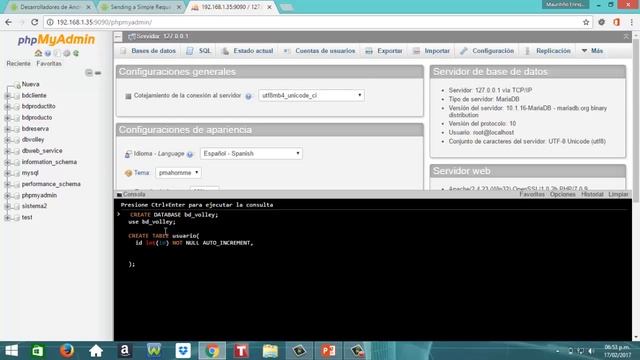Expand the phpmyadmin database node

click(x=7, y=196)
